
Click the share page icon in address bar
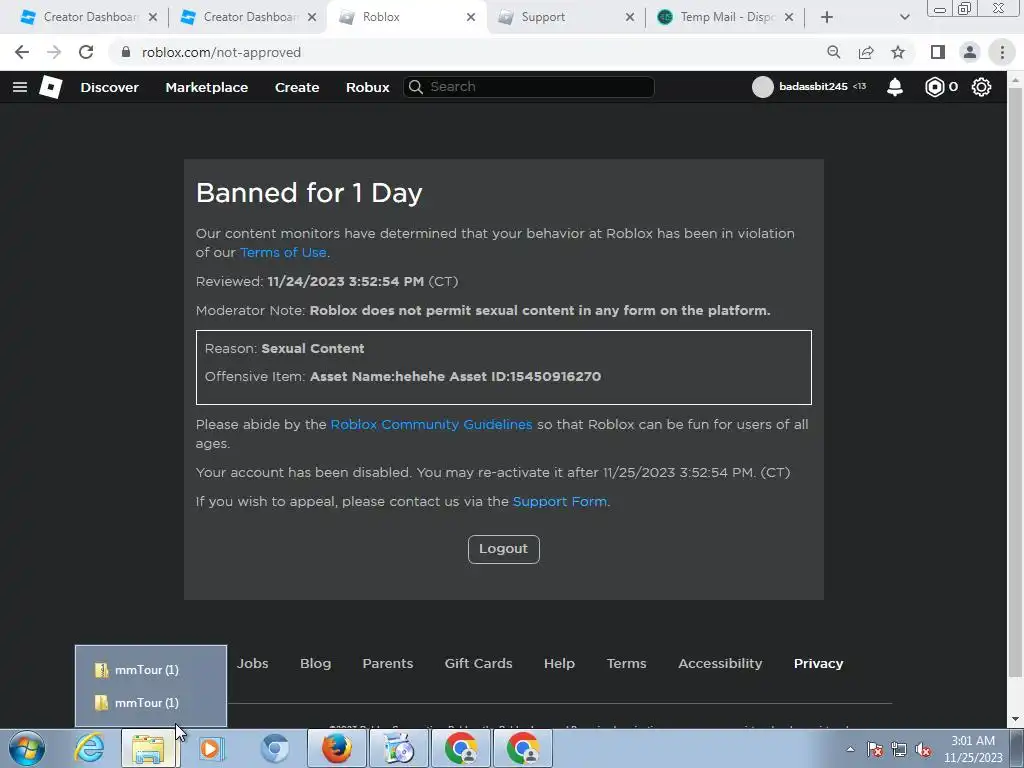click(x=866, y=52)
